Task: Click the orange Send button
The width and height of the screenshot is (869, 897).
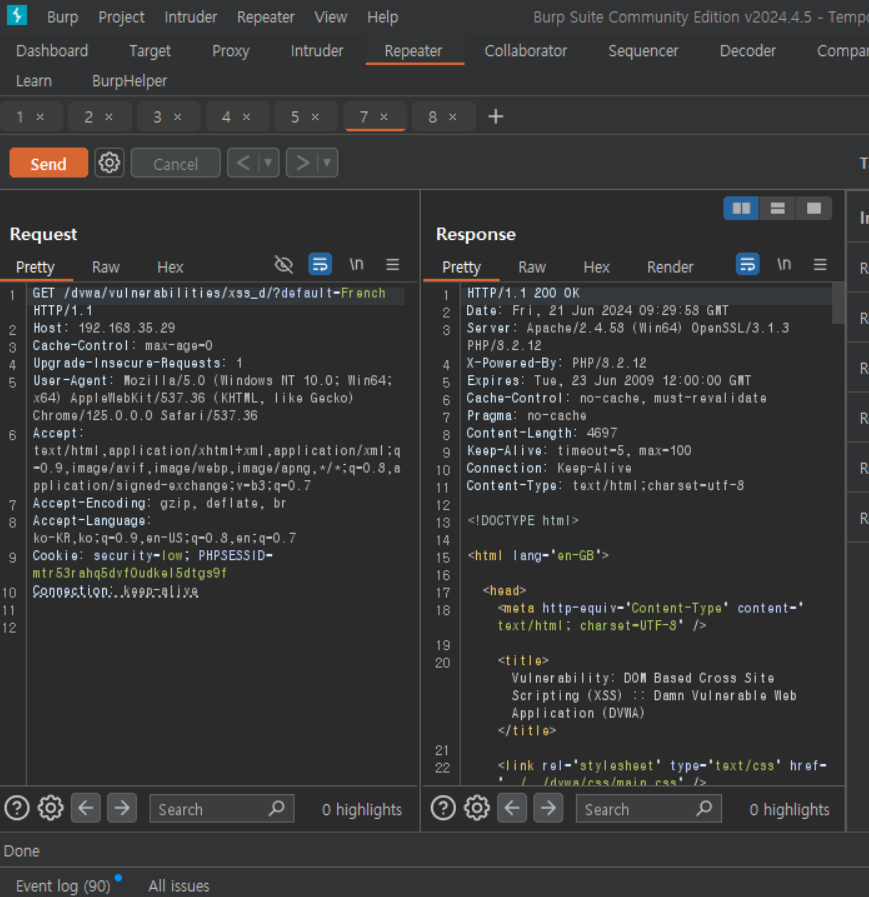Action: [x=48, y=163]
